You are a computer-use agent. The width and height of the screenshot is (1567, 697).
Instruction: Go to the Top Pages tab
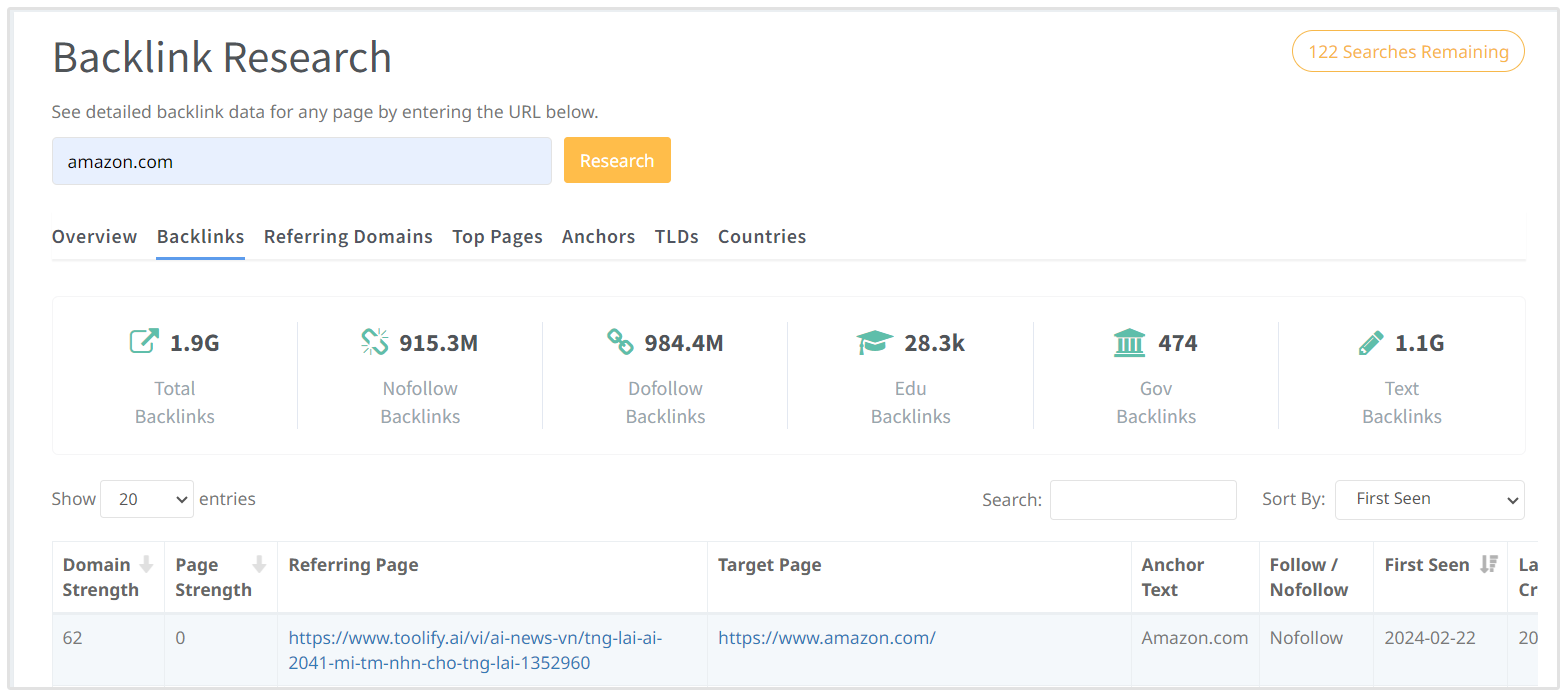pyautogui.click(x=497, y=237)
